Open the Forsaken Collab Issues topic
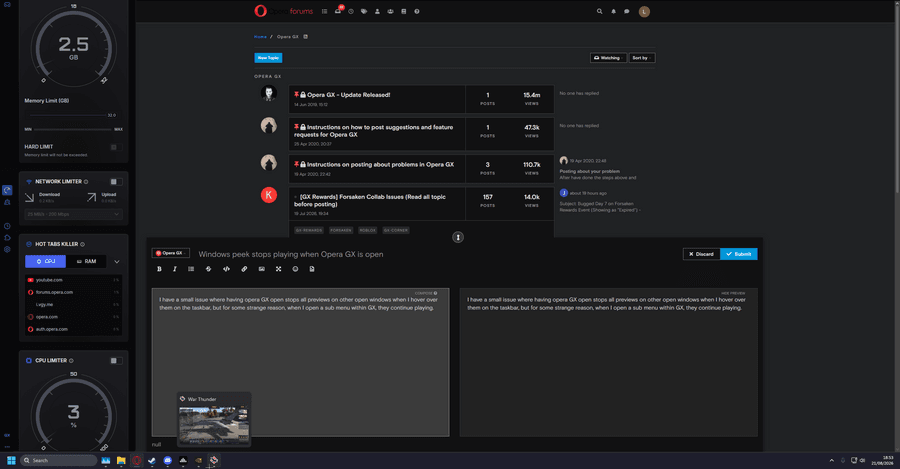Viewport: 900px width, 469px height. [x=370, y=200]
